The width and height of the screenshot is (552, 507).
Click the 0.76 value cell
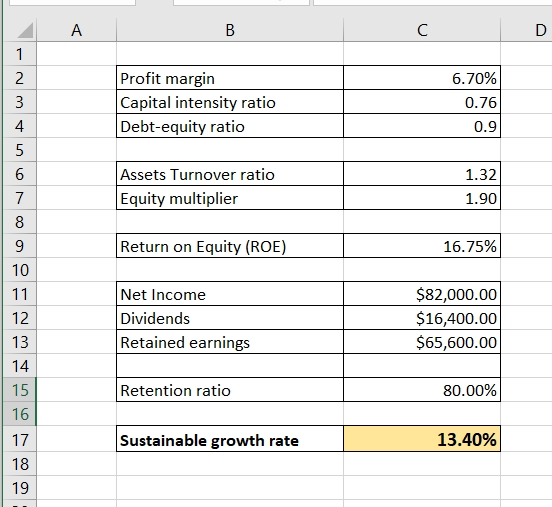coord(422,102)
